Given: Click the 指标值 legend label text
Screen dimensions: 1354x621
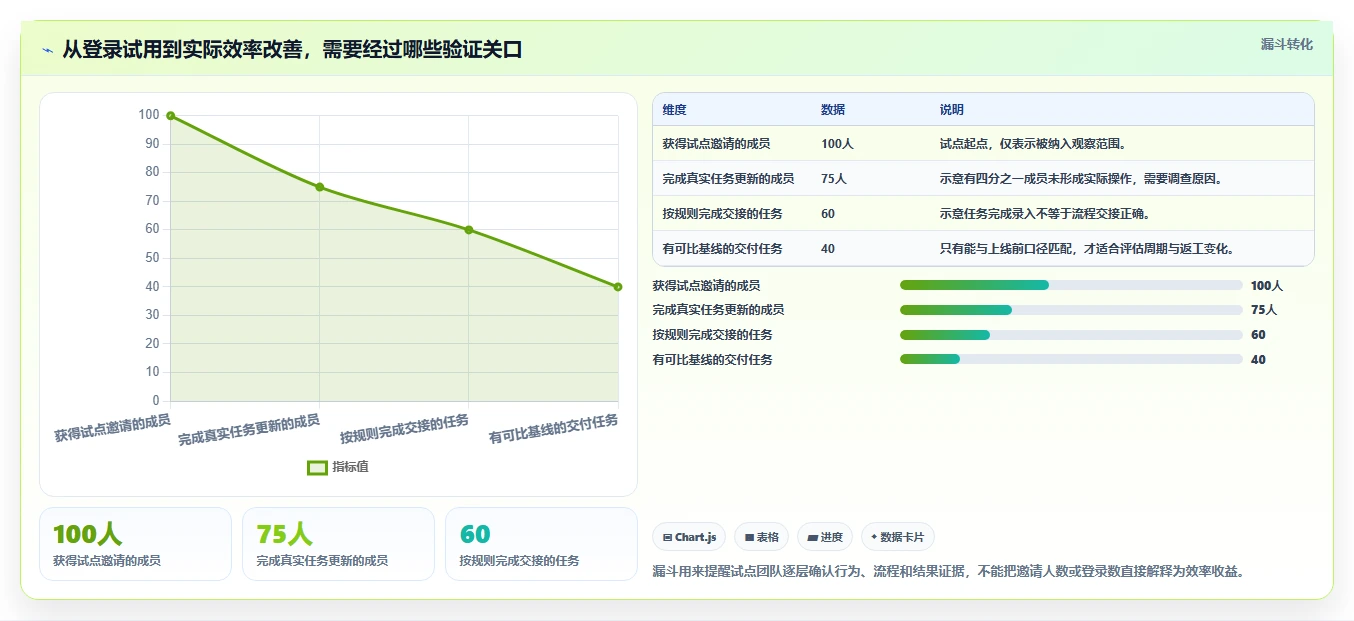Looking at the screenshot, I should (x=350, y=467).
